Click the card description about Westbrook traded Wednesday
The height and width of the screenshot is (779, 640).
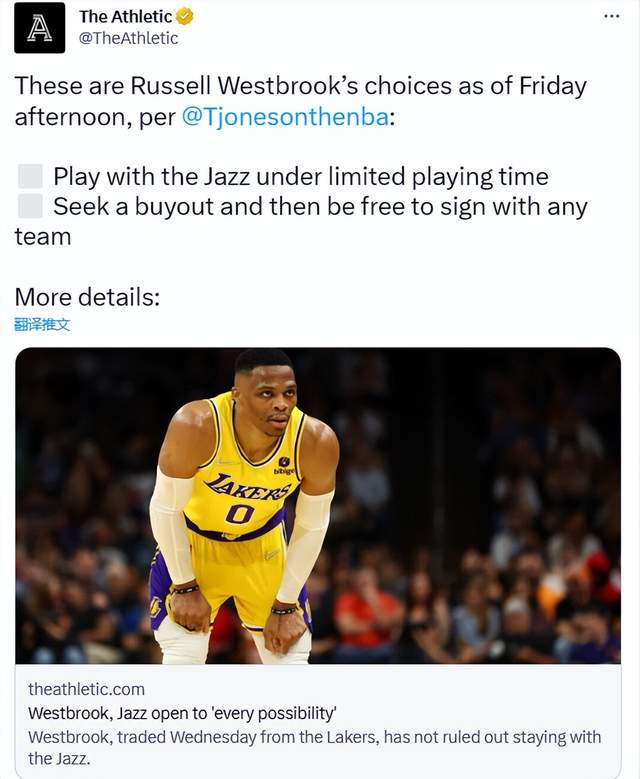315,747
